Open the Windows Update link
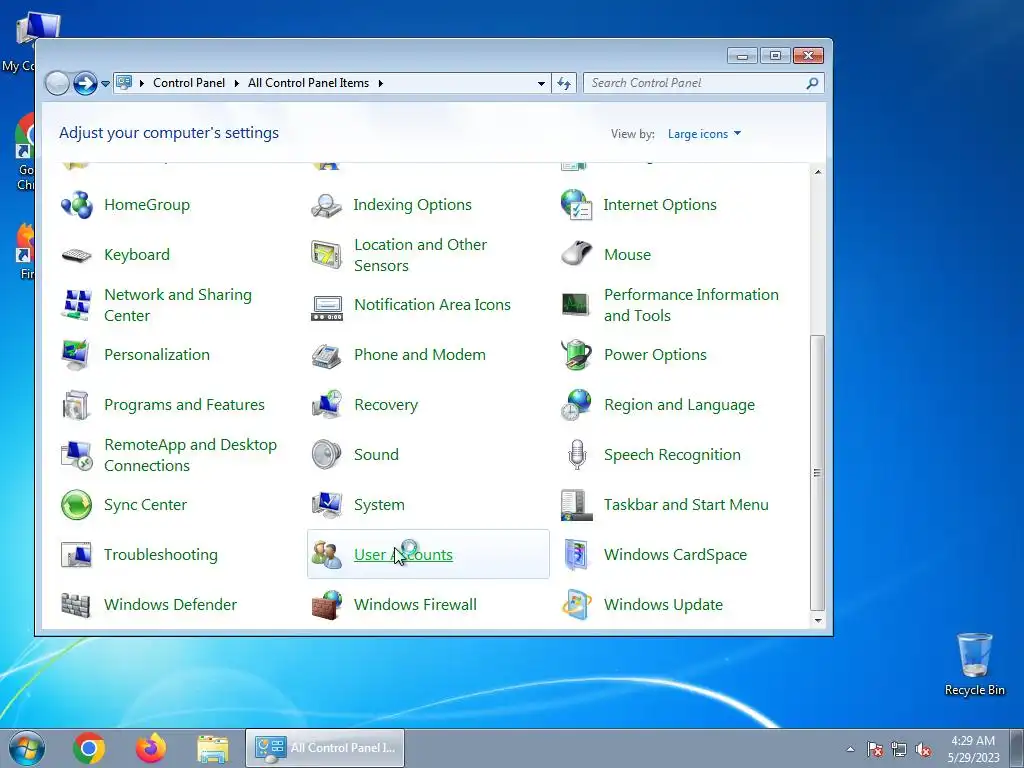 tap(664, 605)
